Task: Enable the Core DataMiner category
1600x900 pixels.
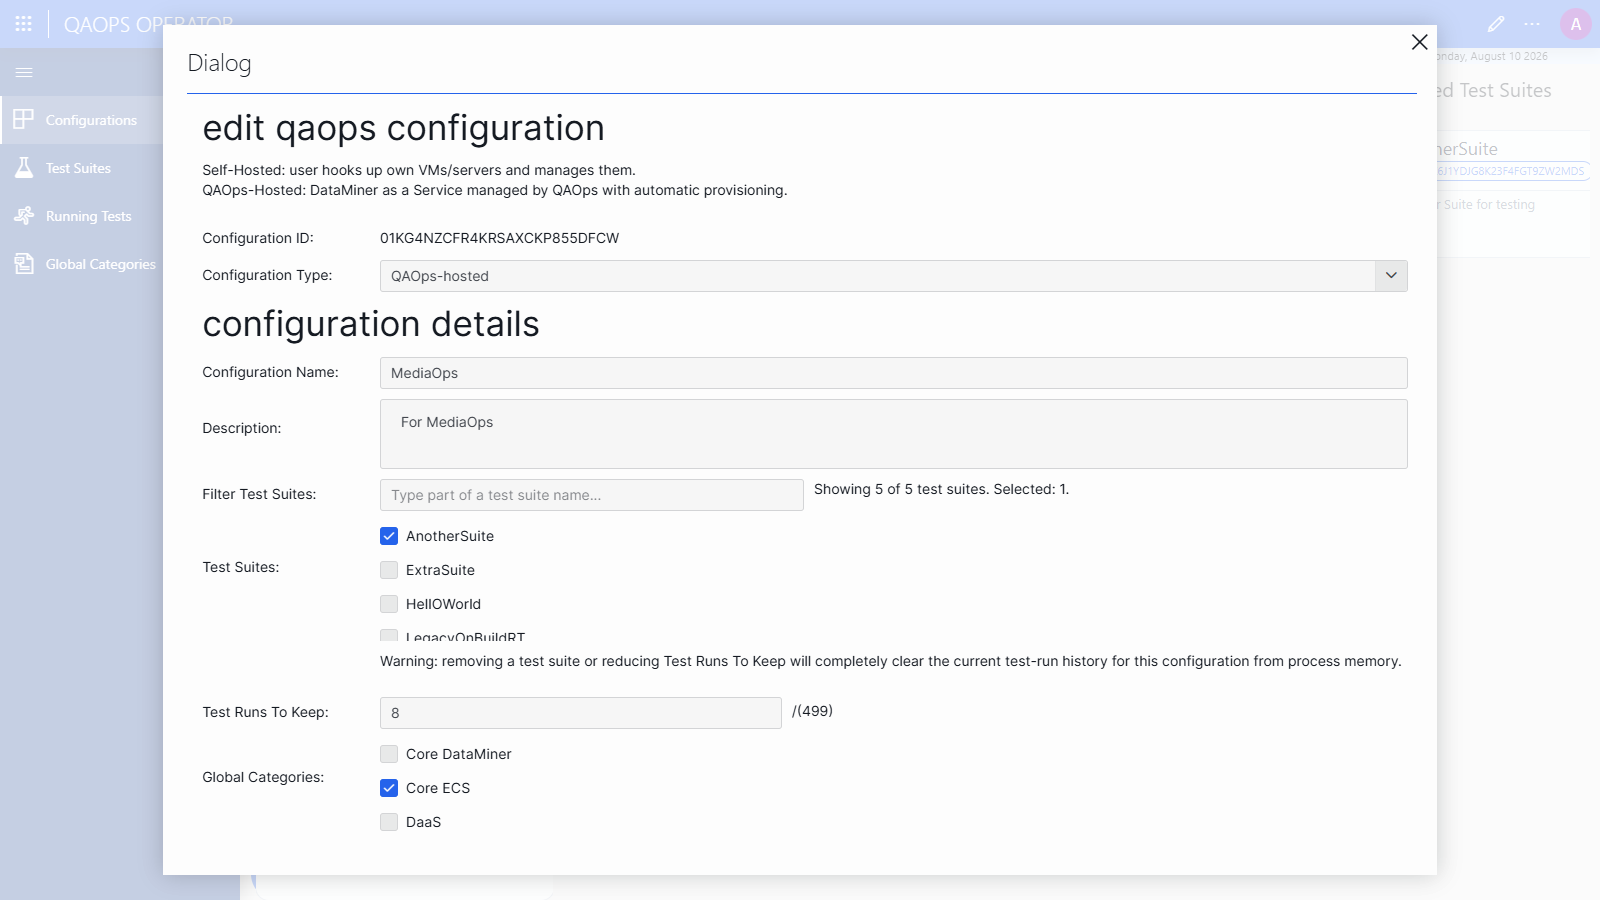Action: [389, 754]
